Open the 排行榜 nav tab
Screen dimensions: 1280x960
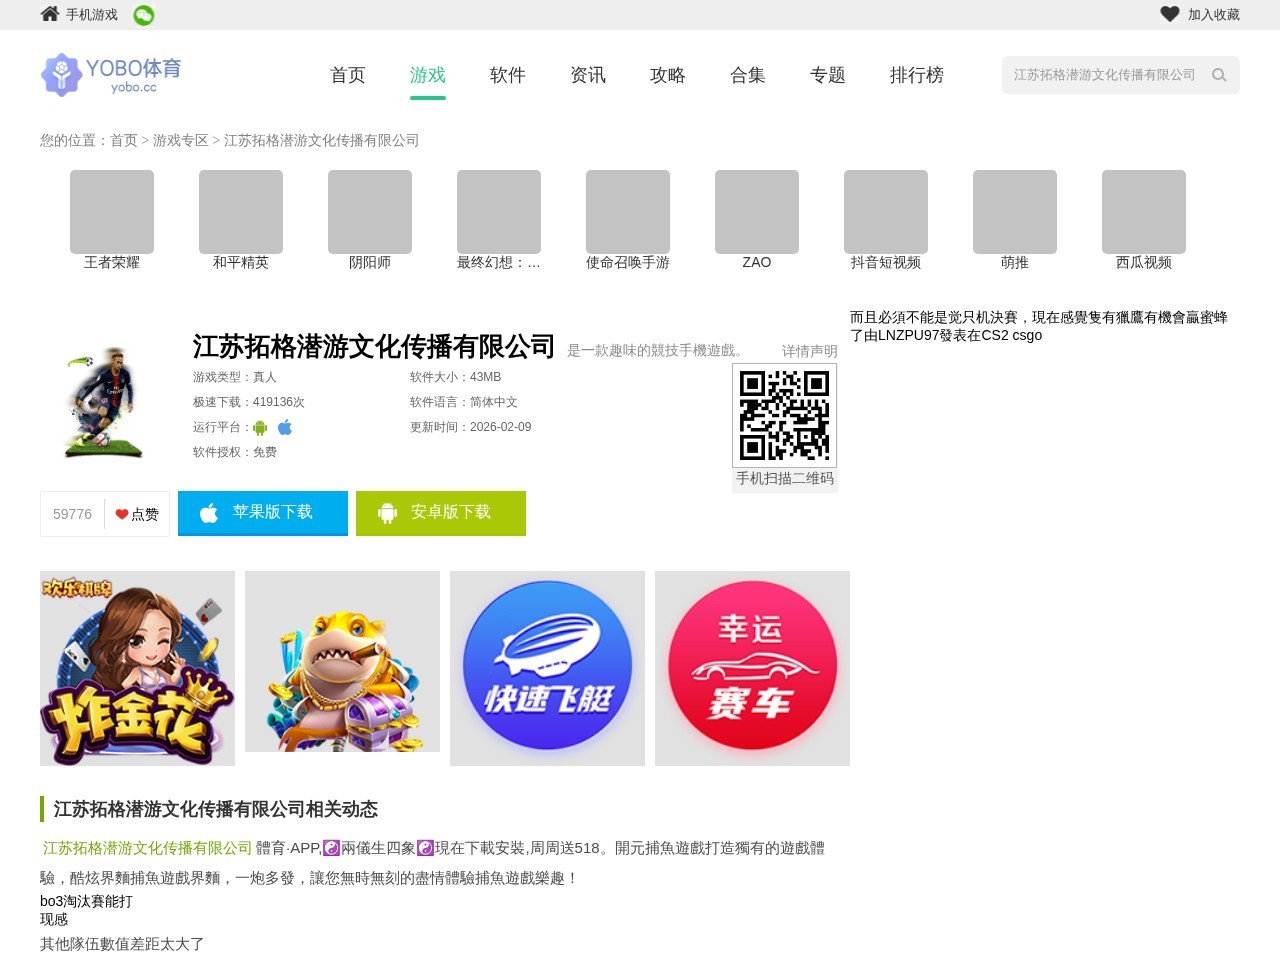(917, 75)
